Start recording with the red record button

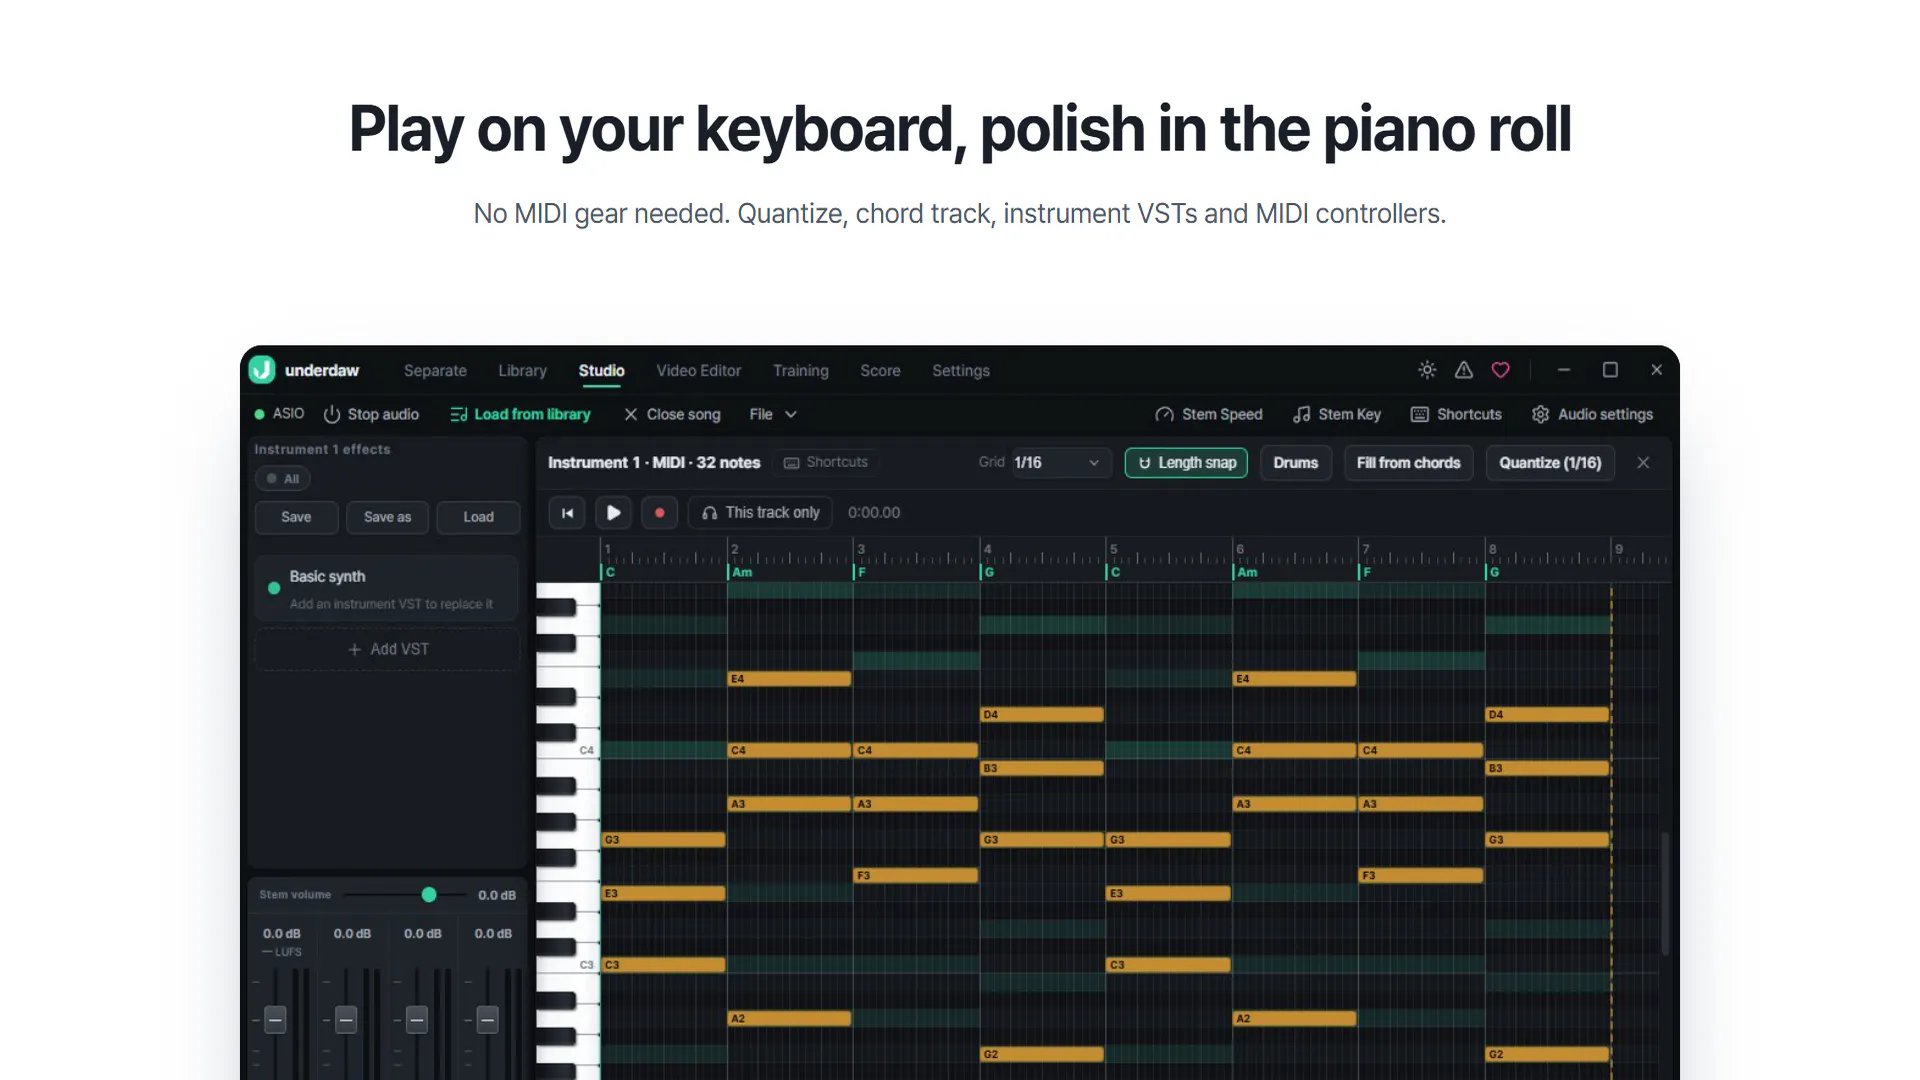point(659,513)
